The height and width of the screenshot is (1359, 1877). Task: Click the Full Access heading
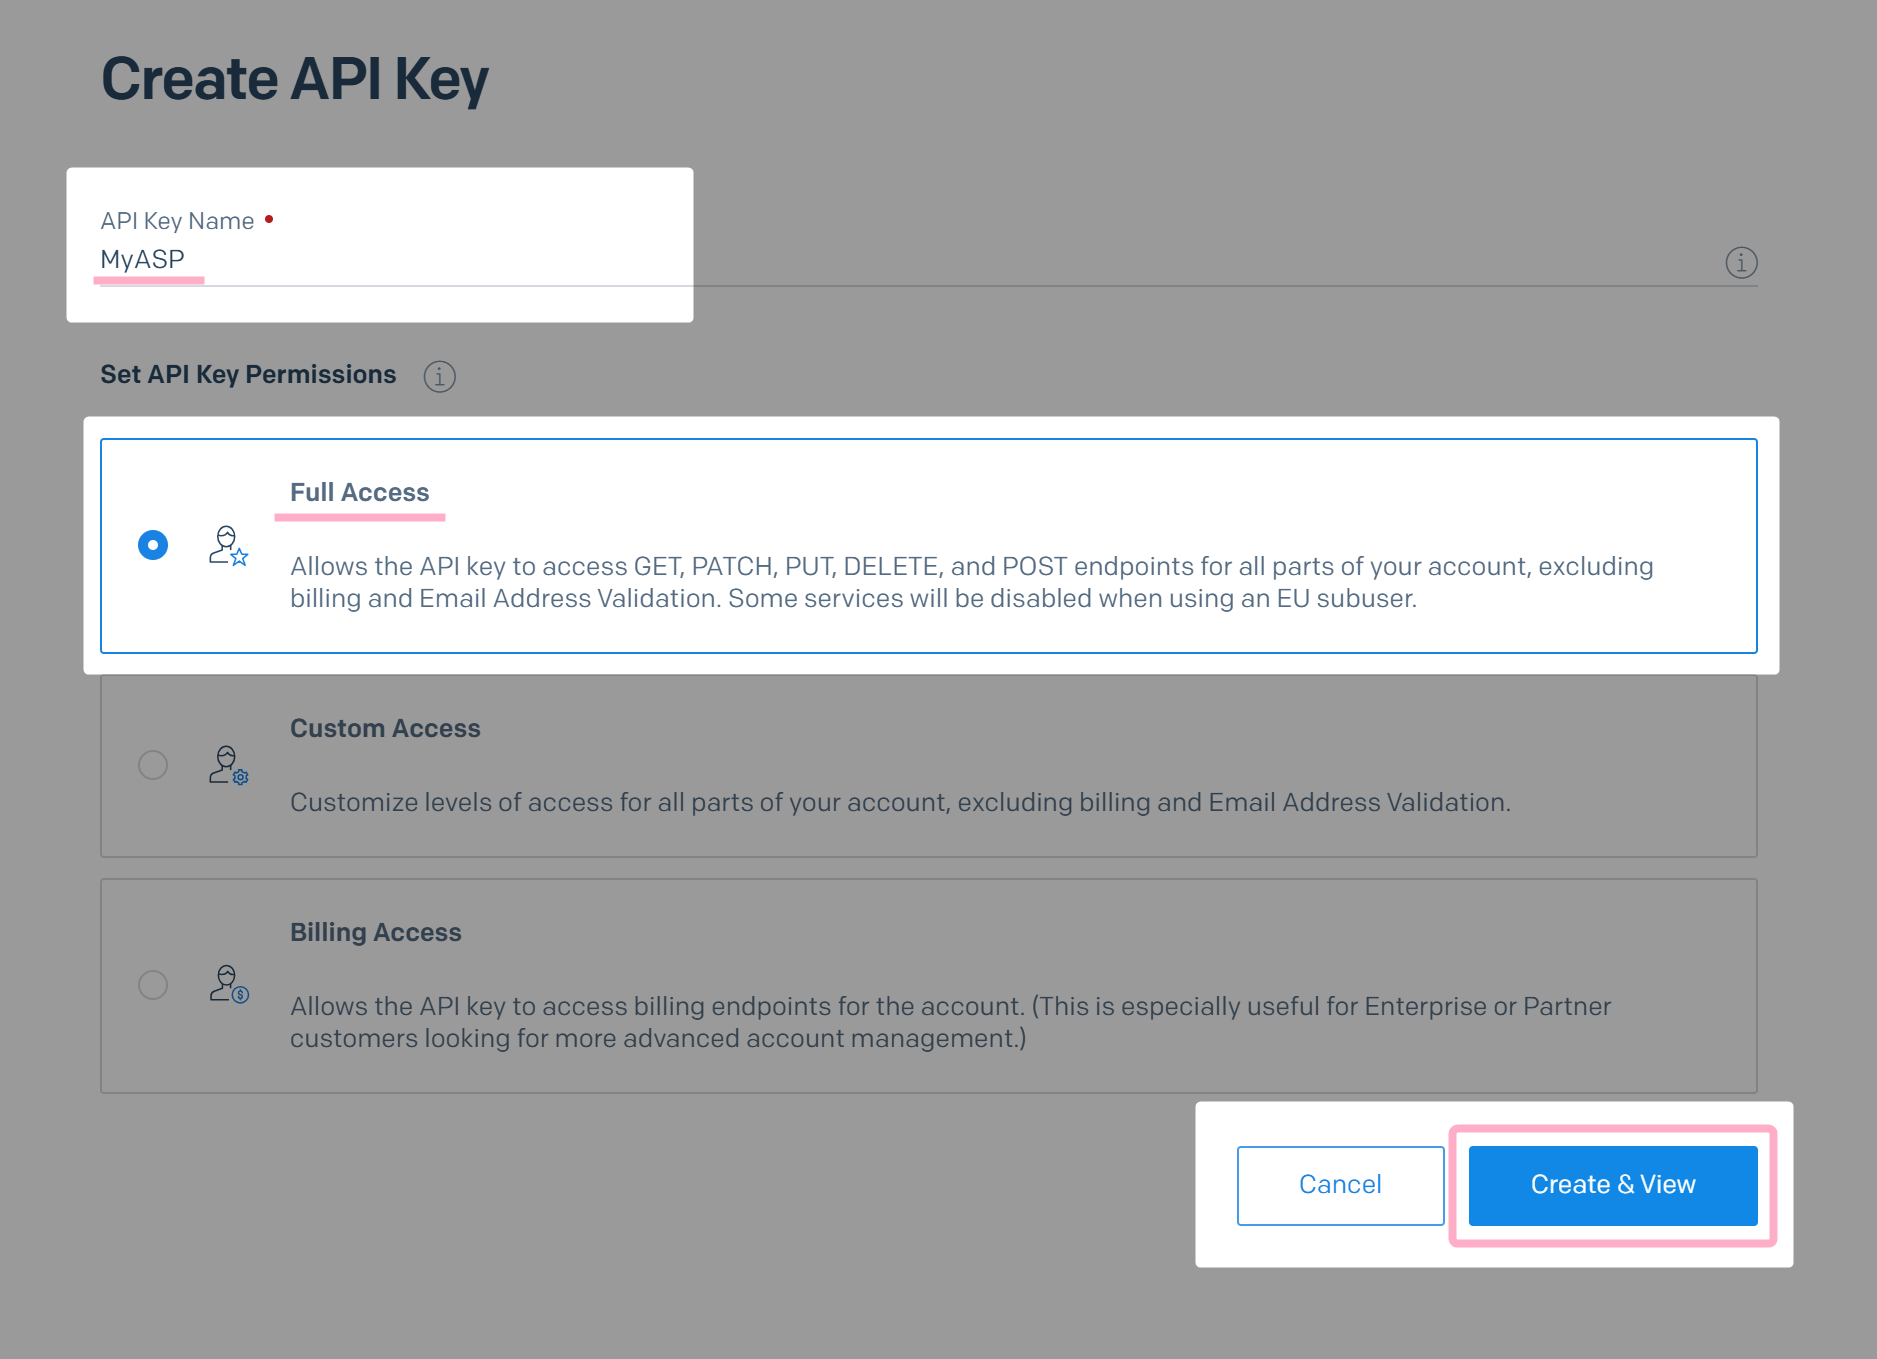(x=359, y=492)
